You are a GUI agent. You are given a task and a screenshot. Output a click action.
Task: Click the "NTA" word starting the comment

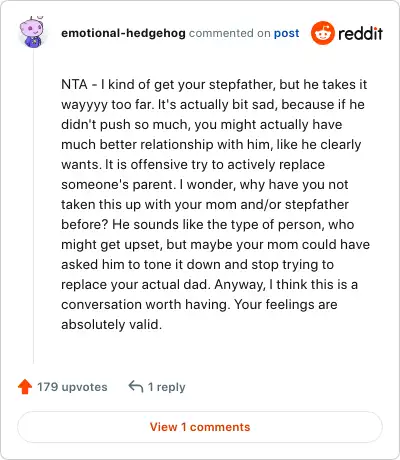pos(74,84)
